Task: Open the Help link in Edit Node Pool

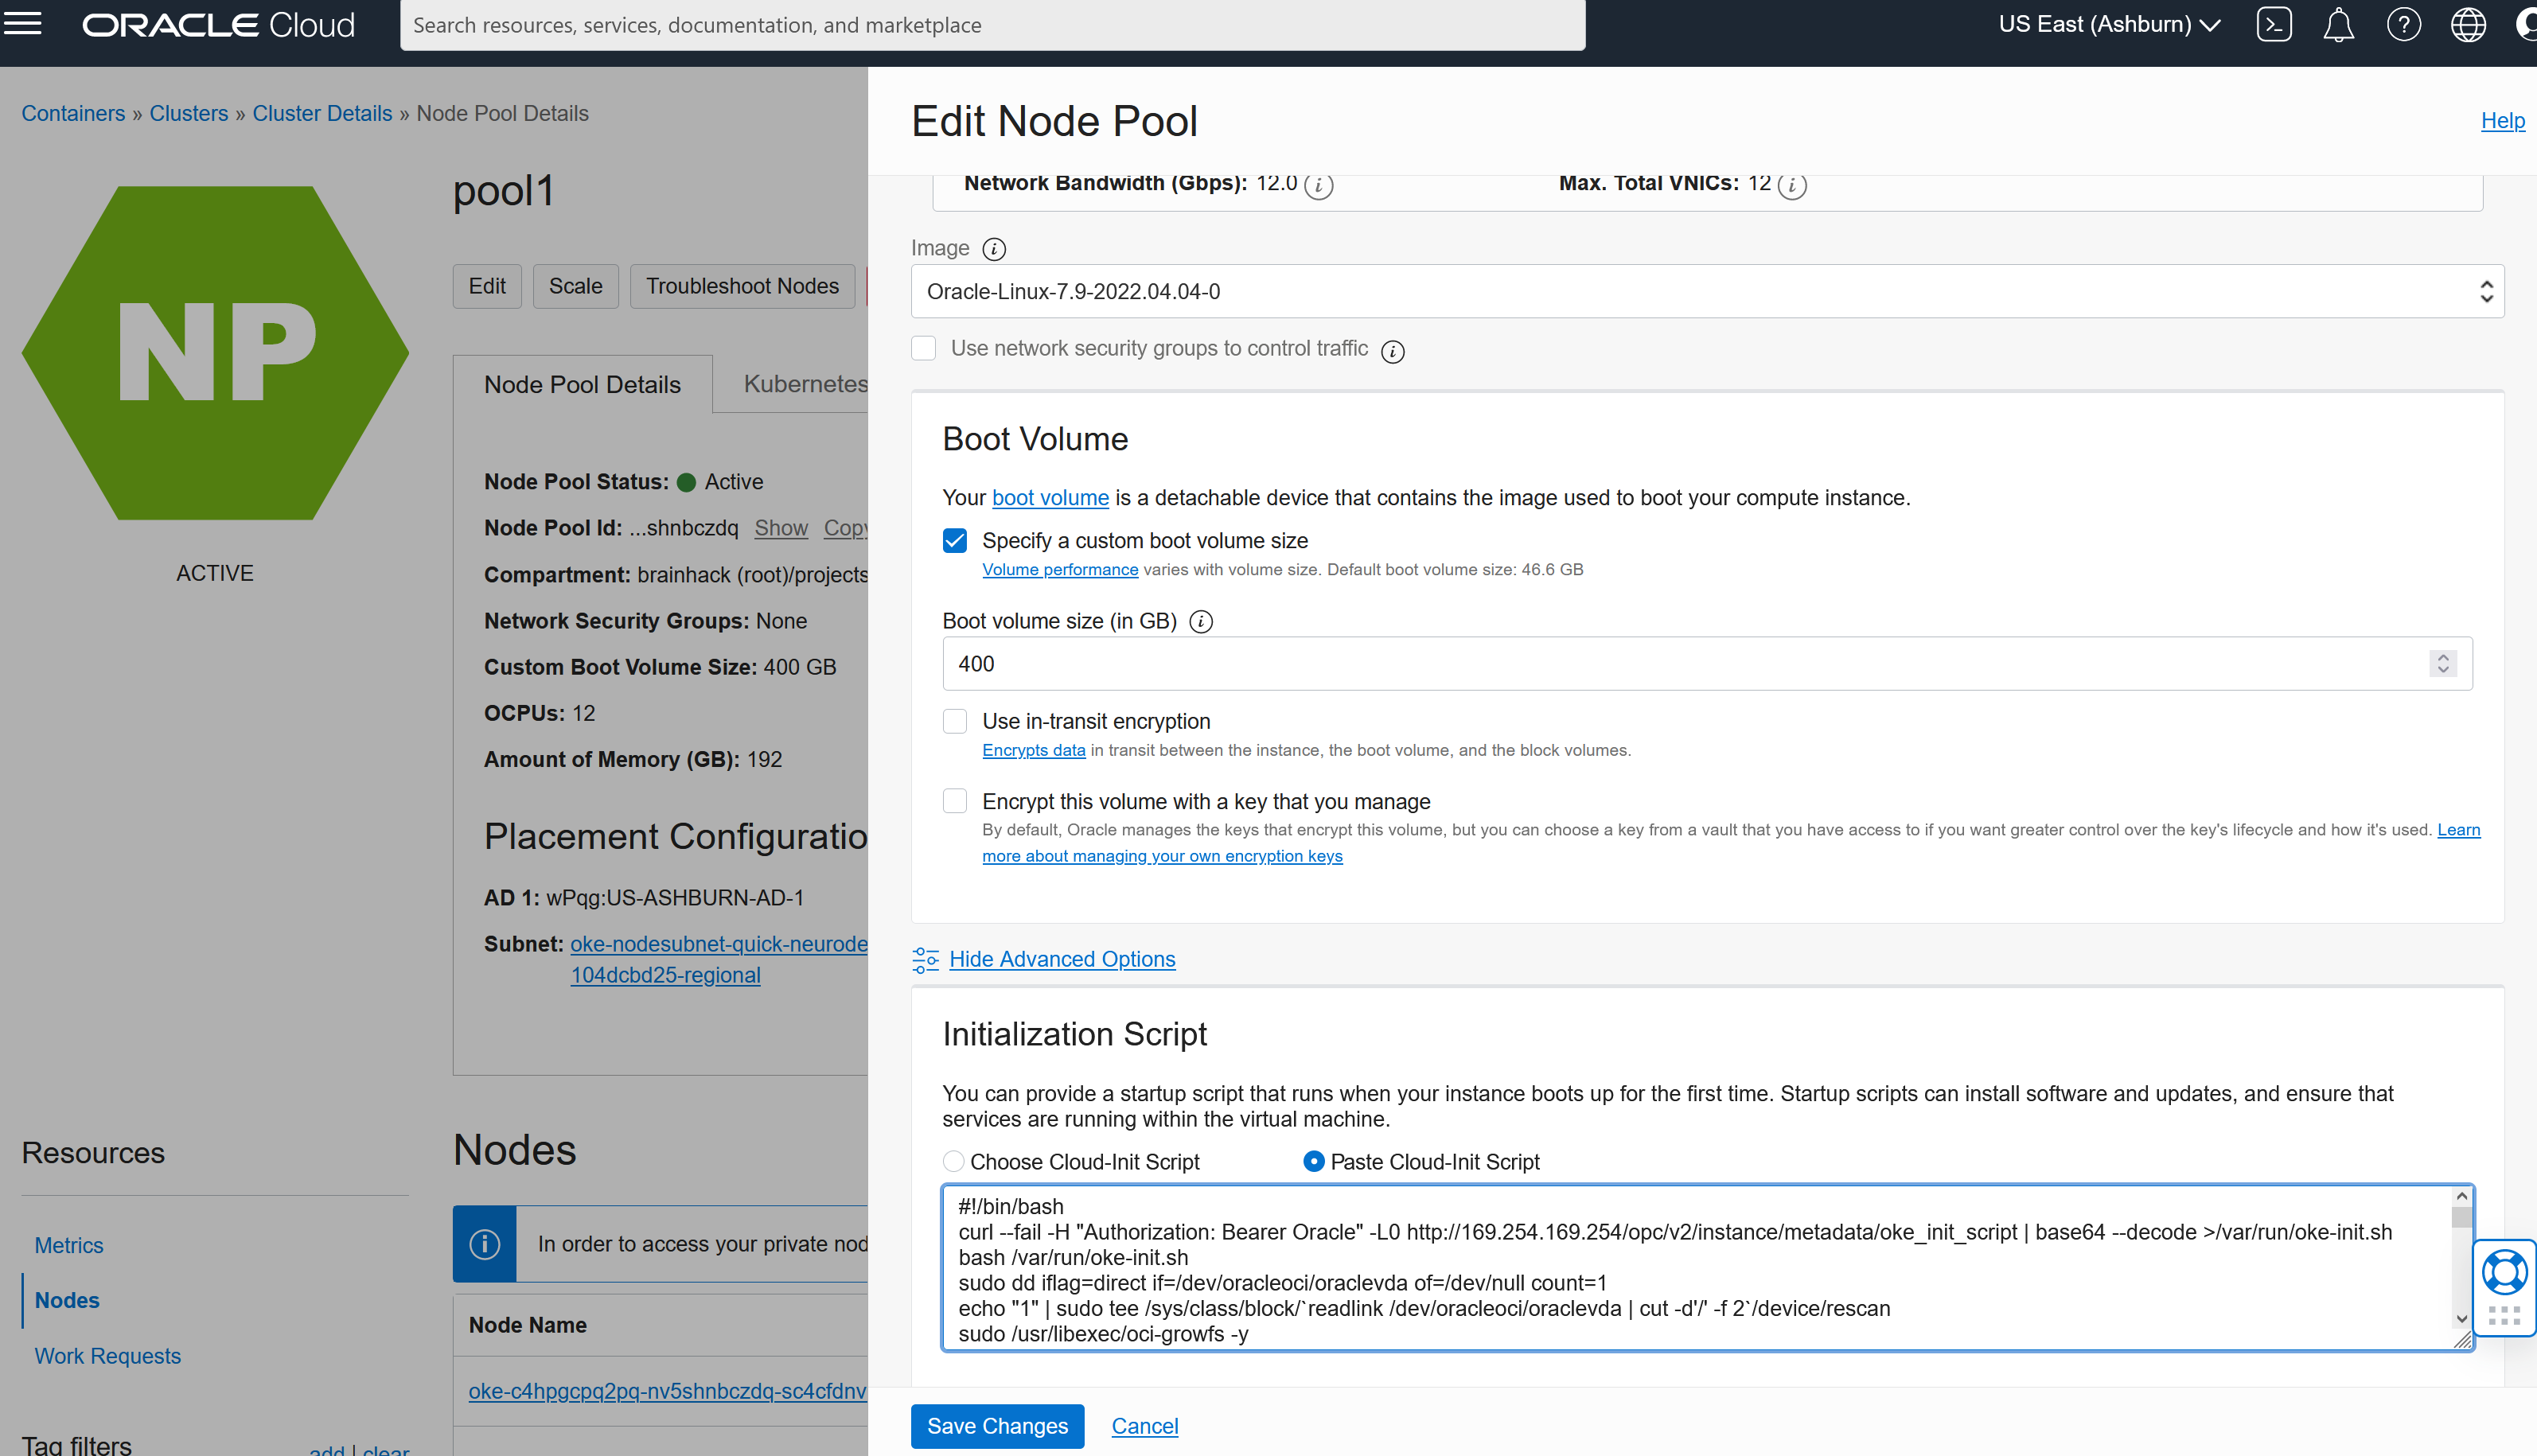Action: 2502,121
